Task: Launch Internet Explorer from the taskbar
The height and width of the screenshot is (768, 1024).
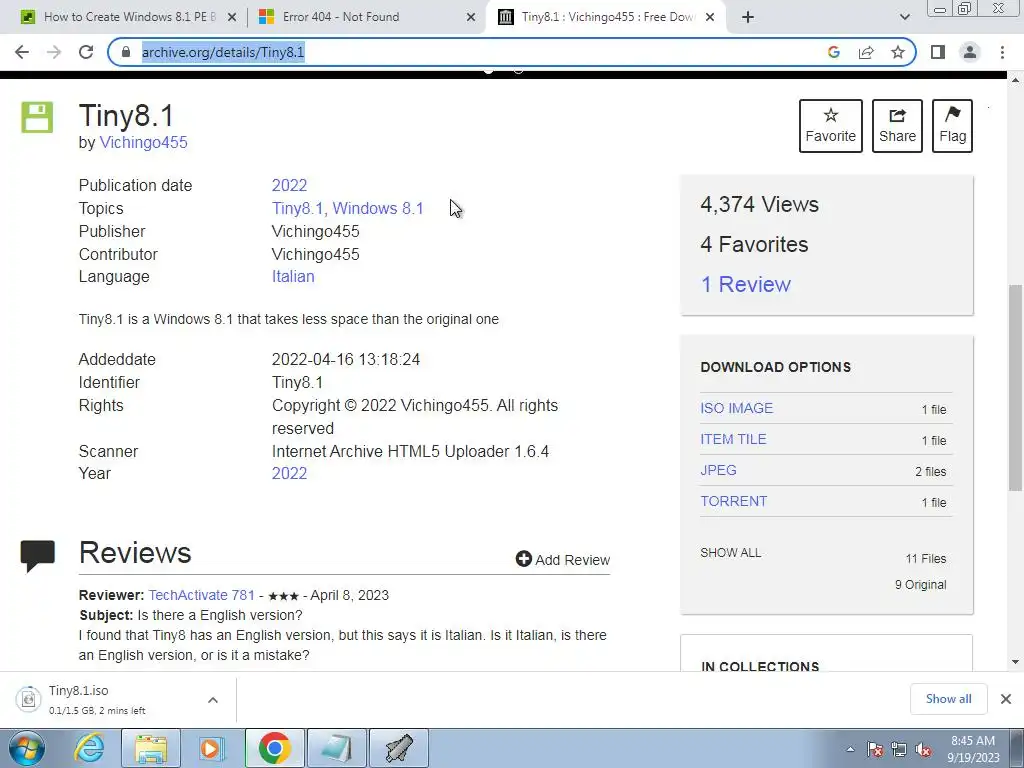Action: [x=89, y=748]
